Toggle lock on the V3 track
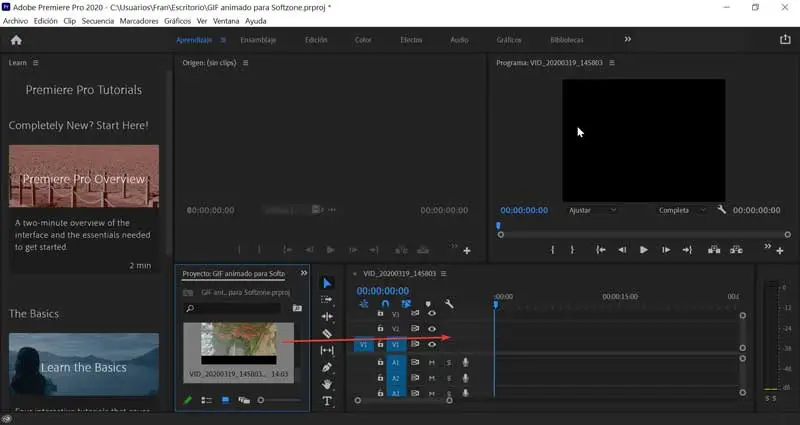This screenshot has width=800, height=425. (380, 313)
